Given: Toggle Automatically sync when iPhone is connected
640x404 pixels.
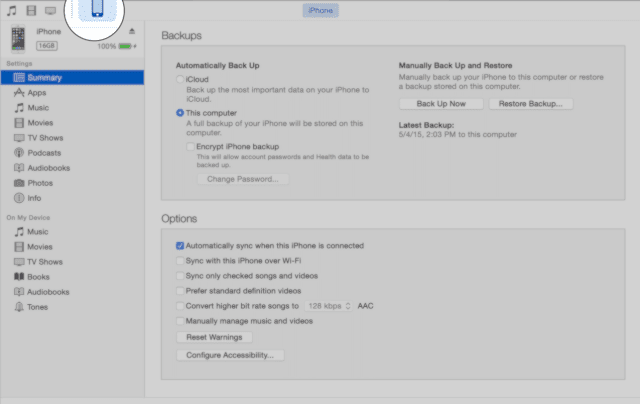Looking at the screenshot, I should point(180,246).
